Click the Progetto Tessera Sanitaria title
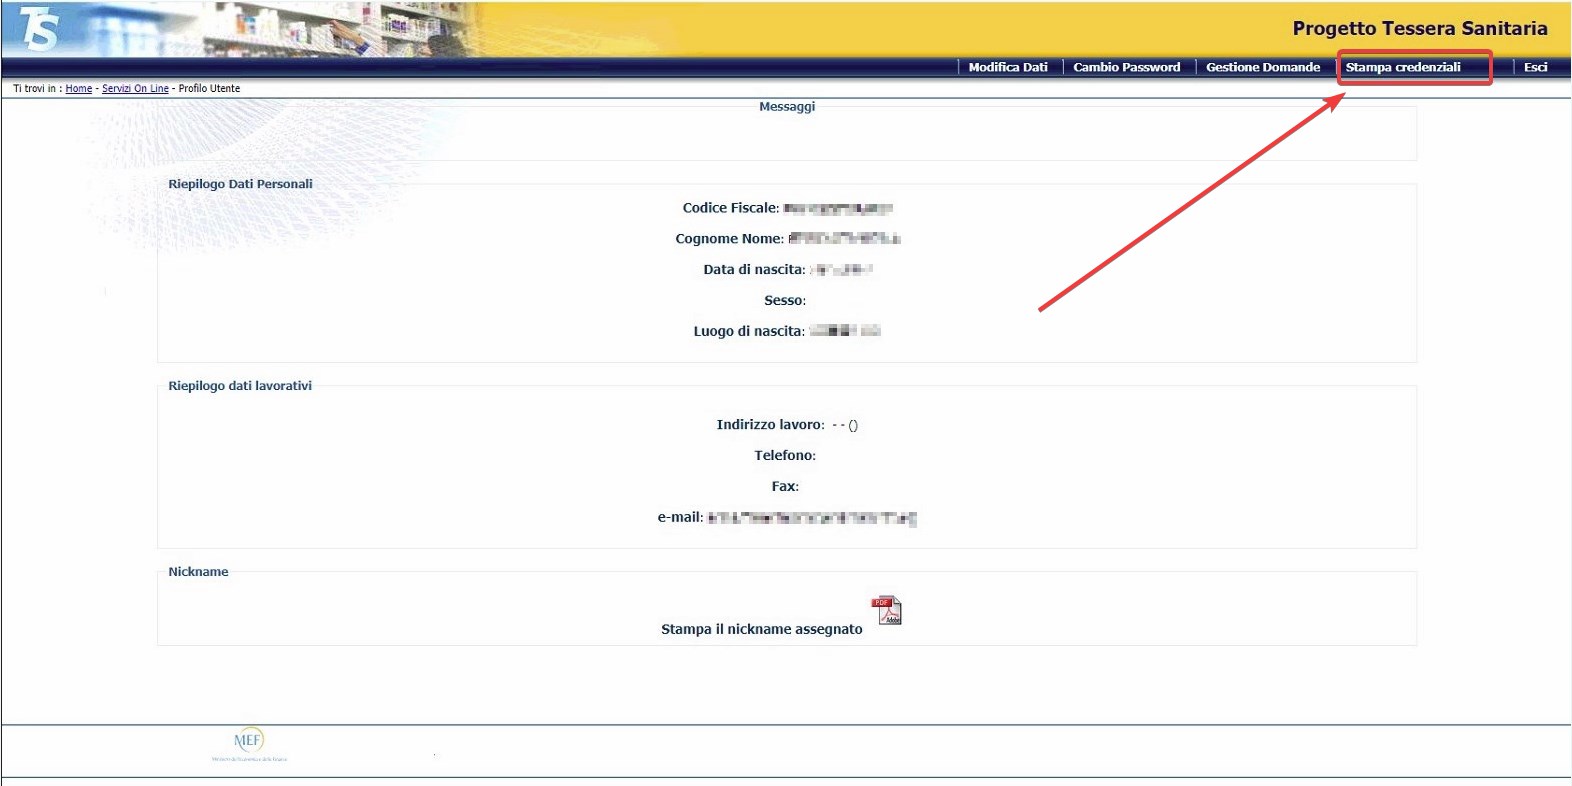The width and height of the screenshot is (1572, 786). pos(1420,28)
